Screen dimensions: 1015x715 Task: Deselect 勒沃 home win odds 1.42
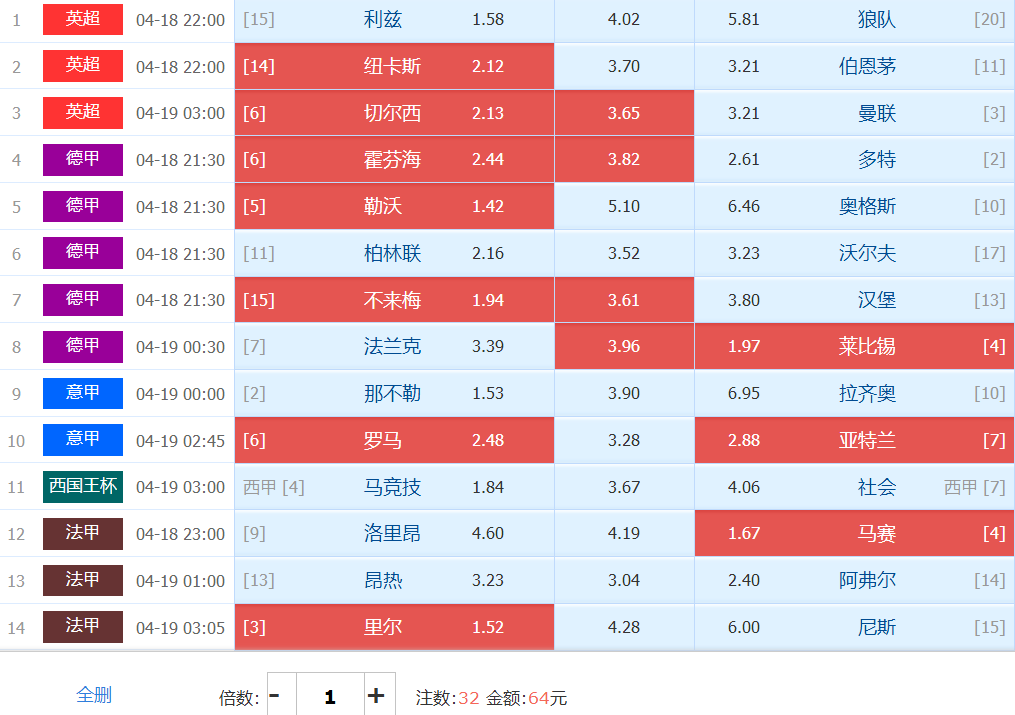click(x=394, y=207)
